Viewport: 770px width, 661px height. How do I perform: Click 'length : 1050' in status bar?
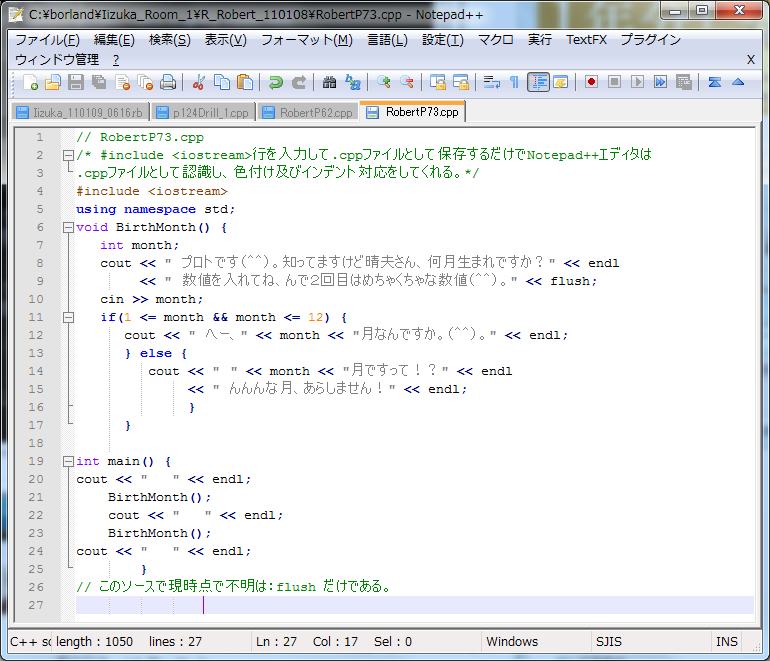click(94, 641)
